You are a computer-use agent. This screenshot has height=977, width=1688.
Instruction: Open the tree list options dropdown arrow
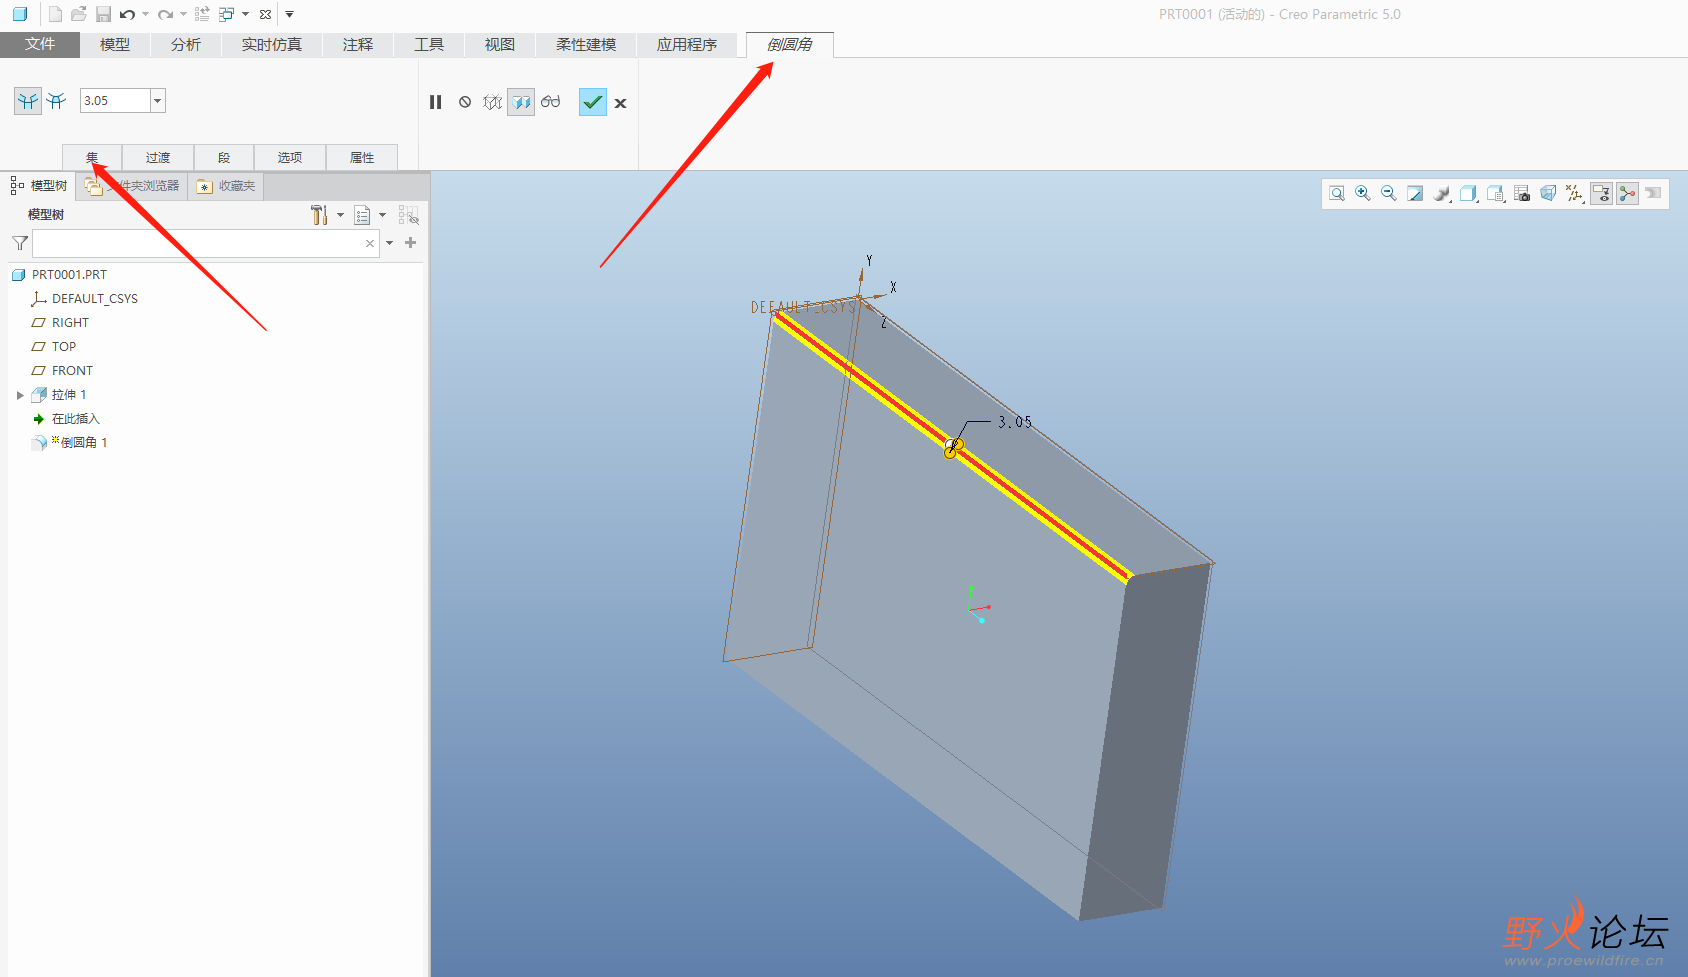tap(382, 215)
